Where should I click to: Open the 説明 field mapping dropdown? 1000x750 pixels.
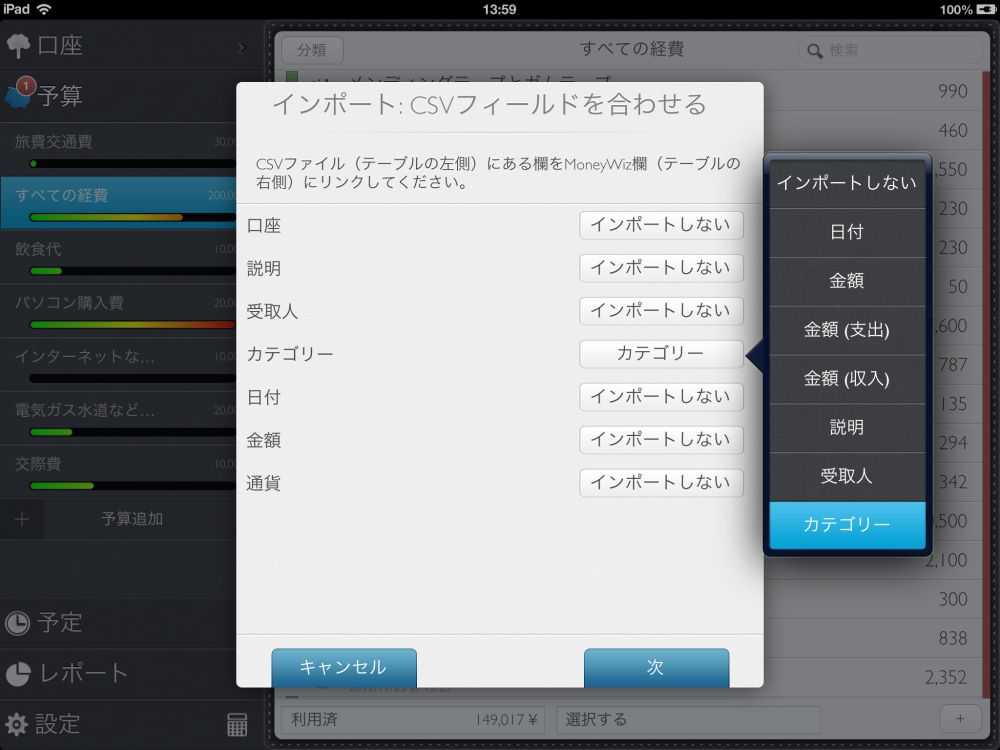click(x=661, y=268)
